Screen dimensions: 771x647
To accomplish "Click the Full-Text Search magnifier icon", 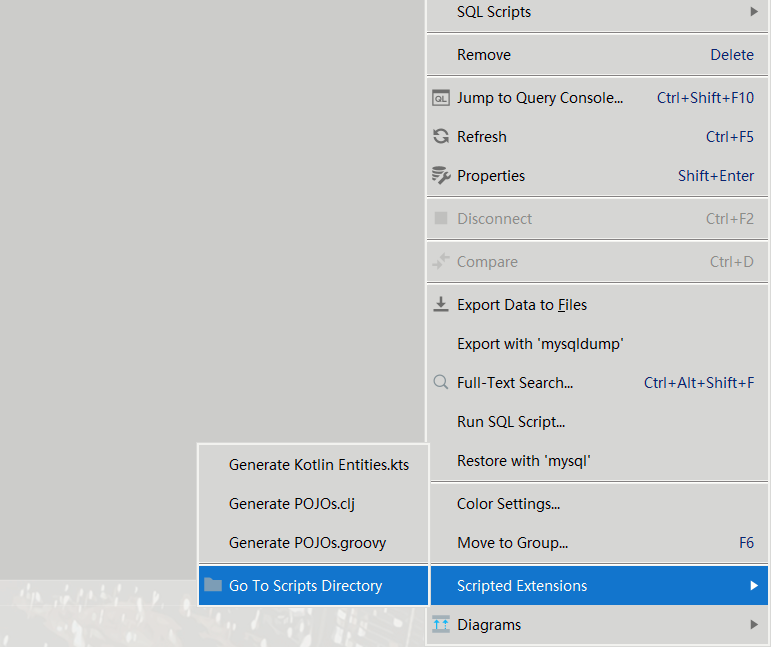I will [x=440, y=382].
